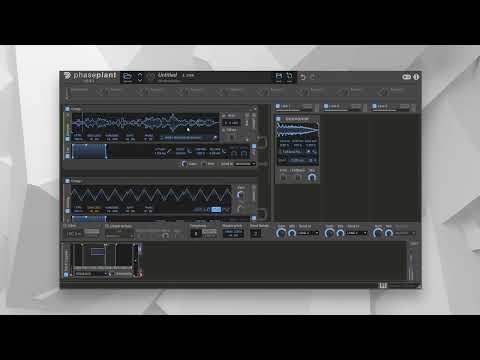Click the Lane 3 gain knob

point(378,233)
